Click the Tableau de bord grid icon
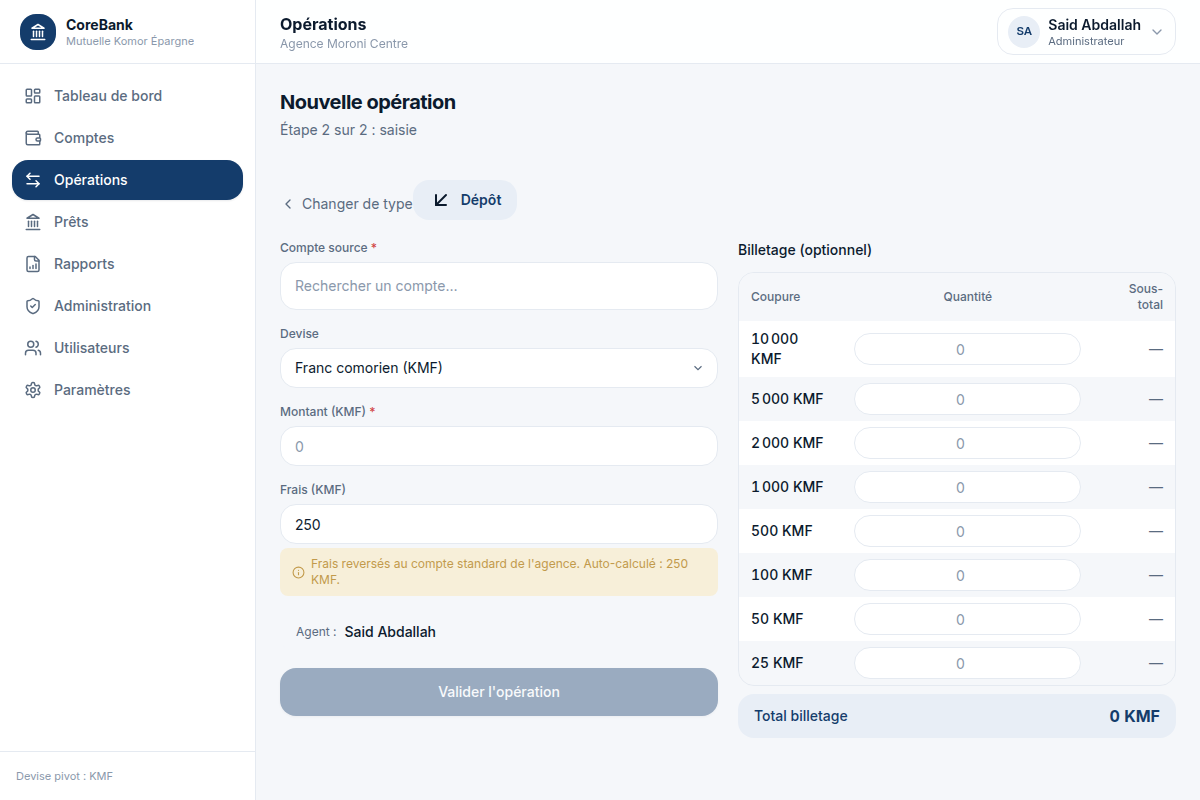Screen dimensions: 1200x800 33,96
